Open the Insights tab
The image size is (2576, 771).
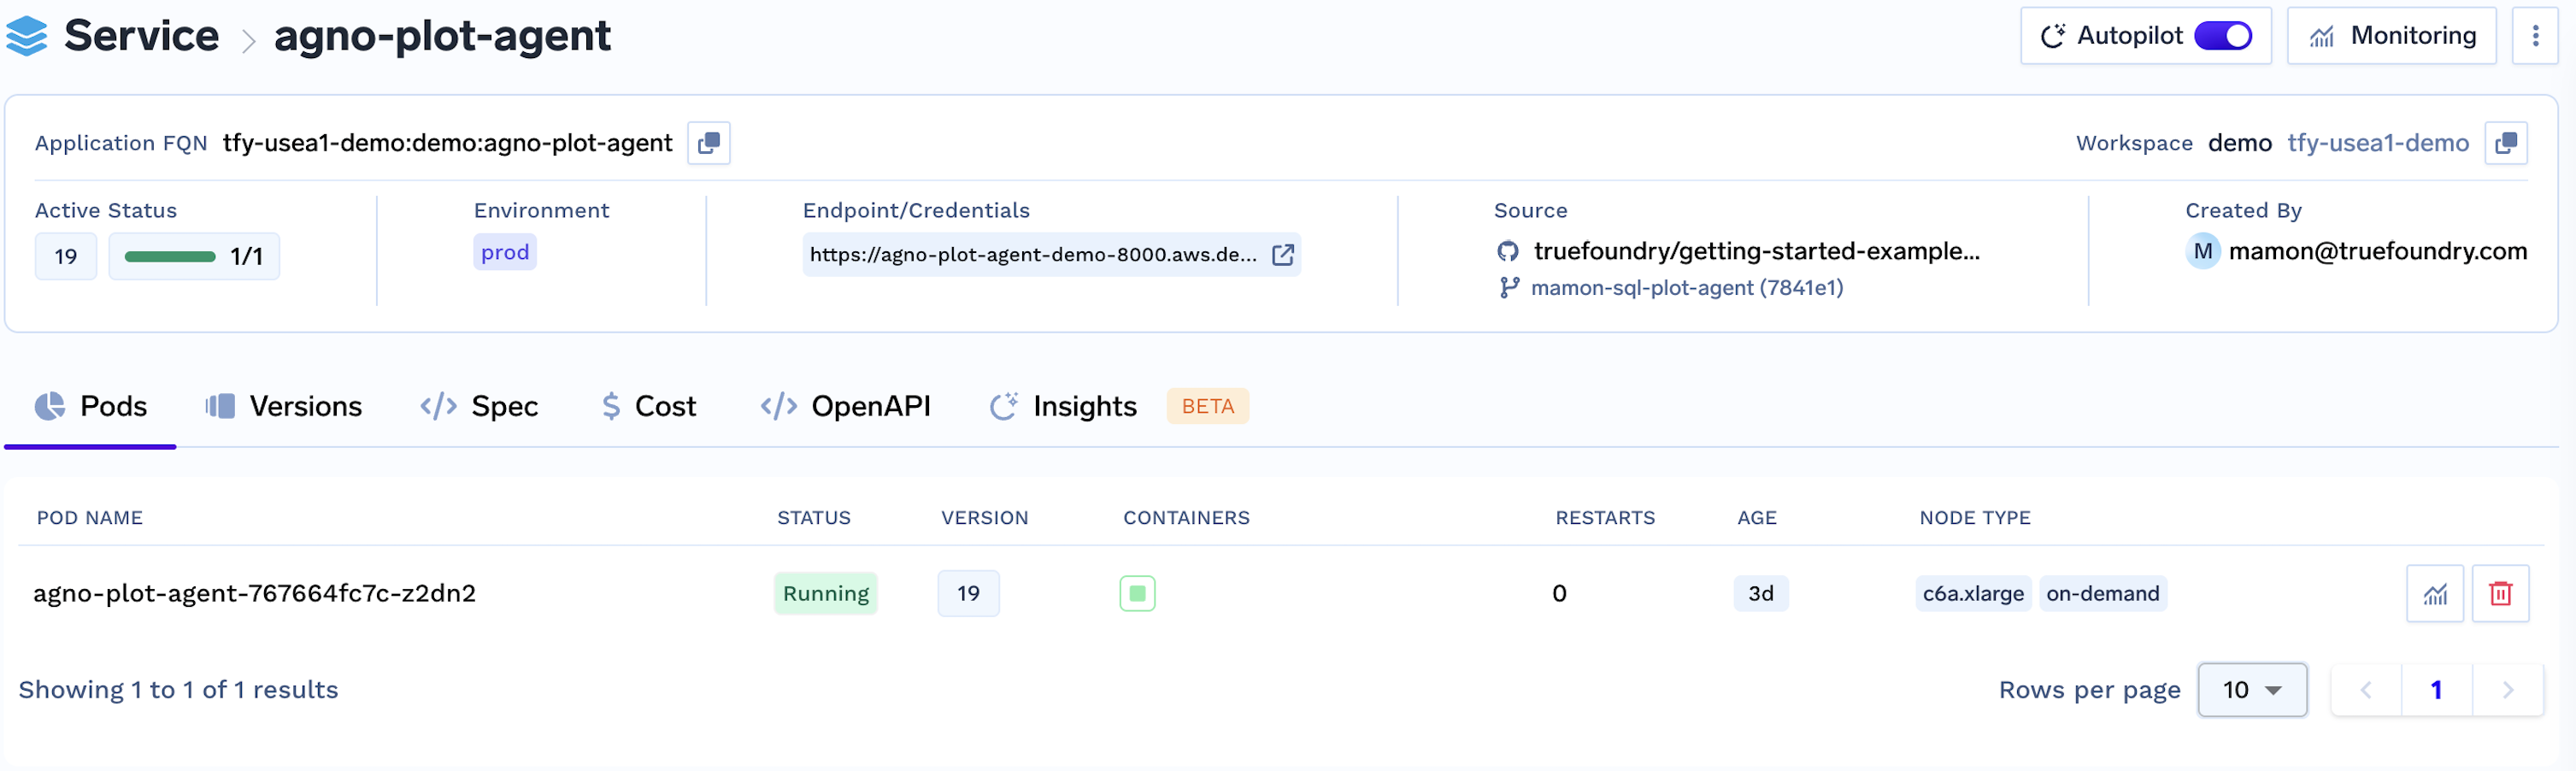[x=1062, y=407]
